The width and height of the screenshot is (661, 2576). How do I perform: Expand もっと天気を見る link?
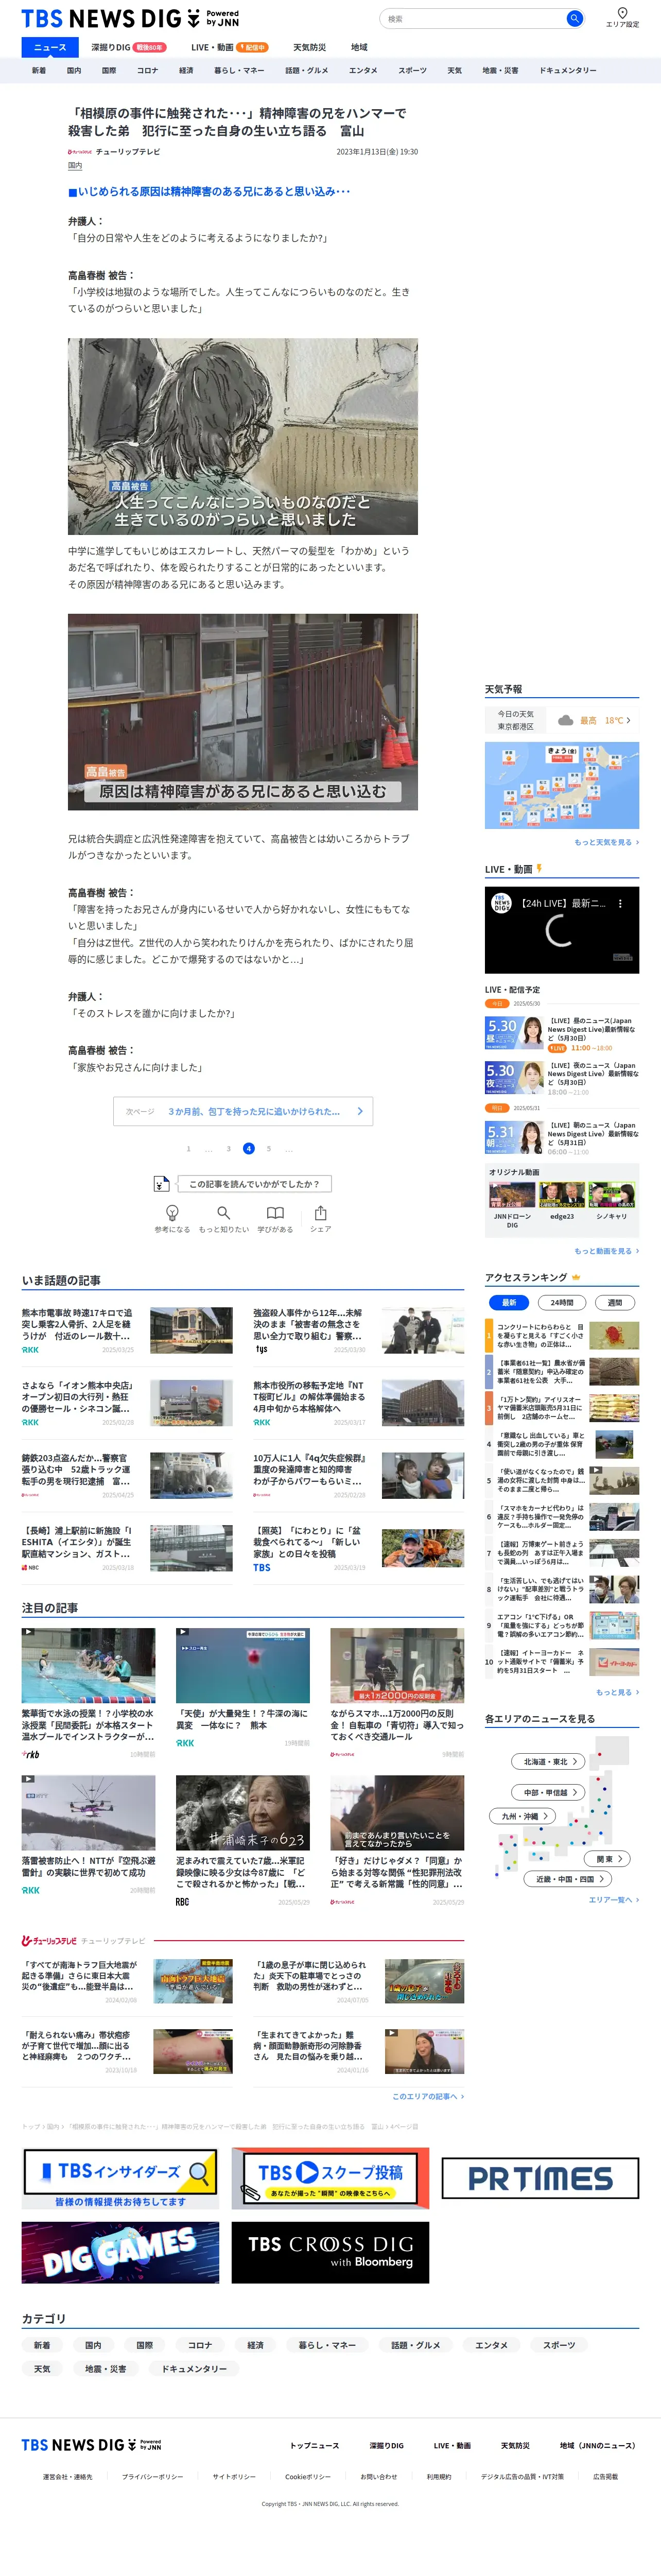pos(606,842)
